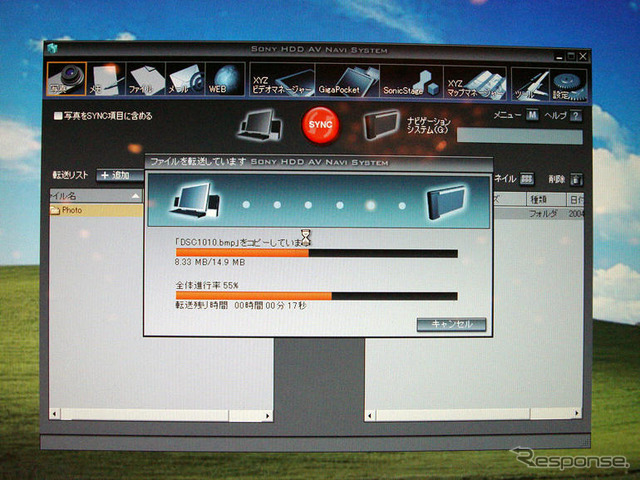Open the メール (Mail) icon
The image size is (640, 480).
click(185, 79)
